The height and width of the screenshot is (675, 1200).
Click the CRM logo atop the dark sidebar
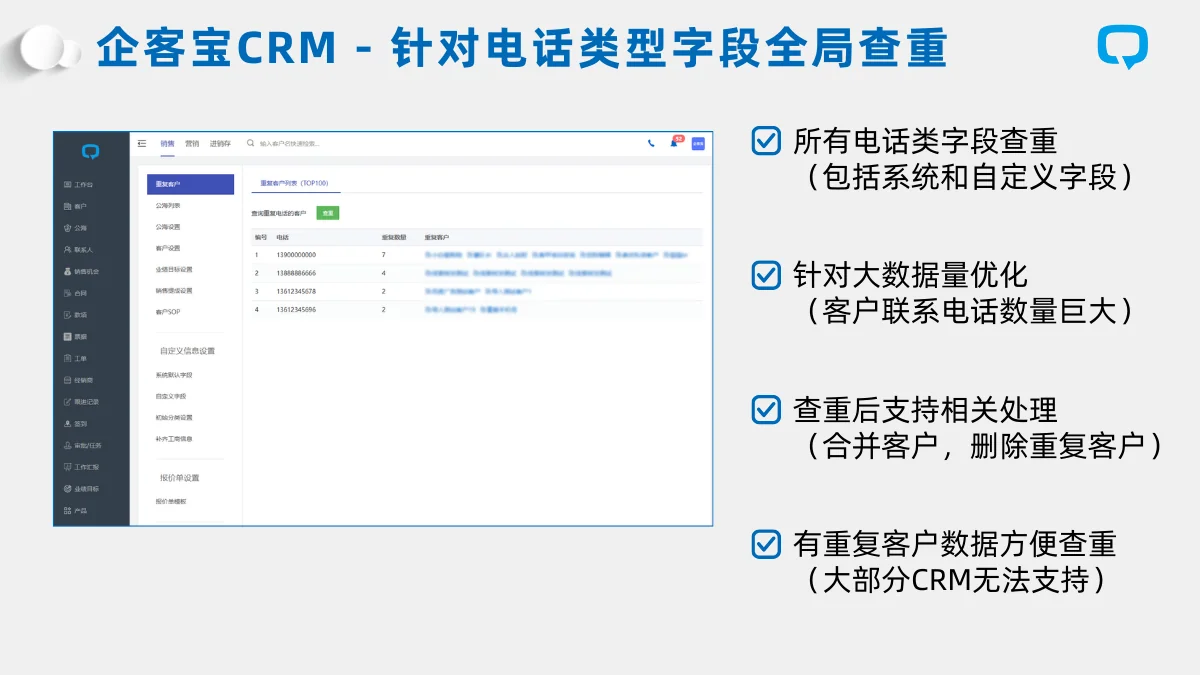click(91, 152)
